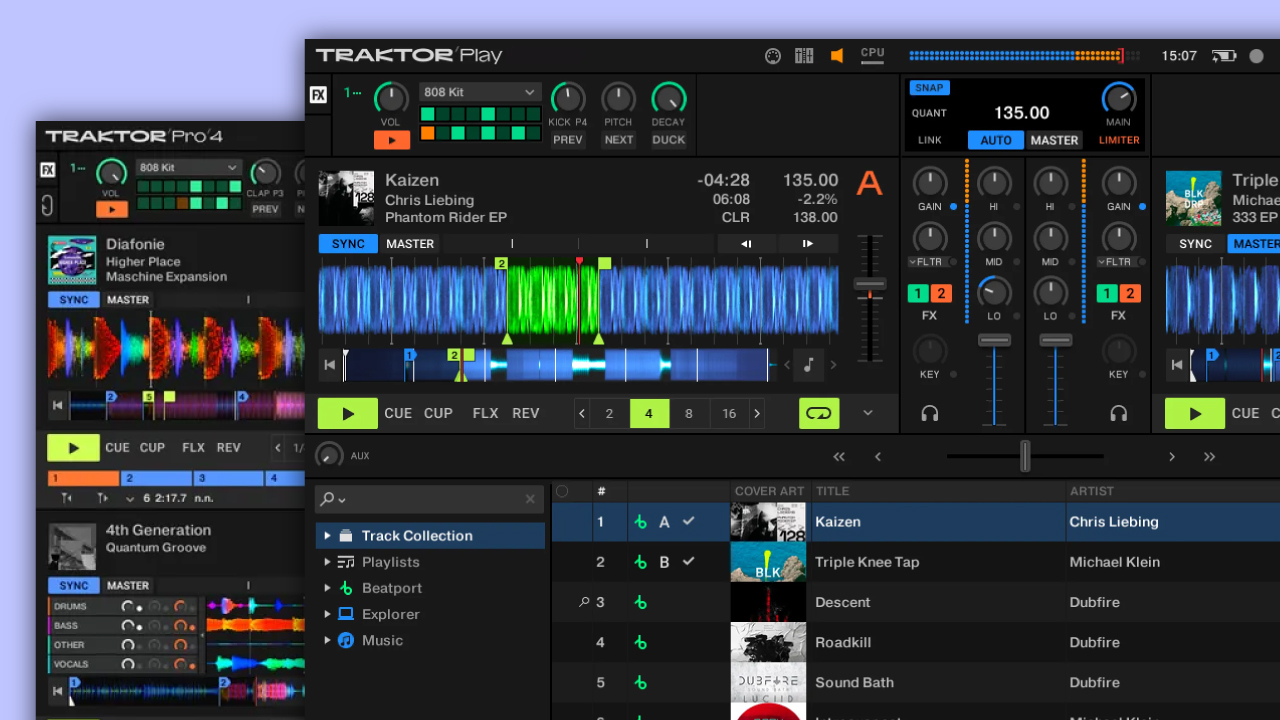The image size is (1280, 720).
Task: Click the orange play button under VOL knob
Action: click(x=392, y=140)
